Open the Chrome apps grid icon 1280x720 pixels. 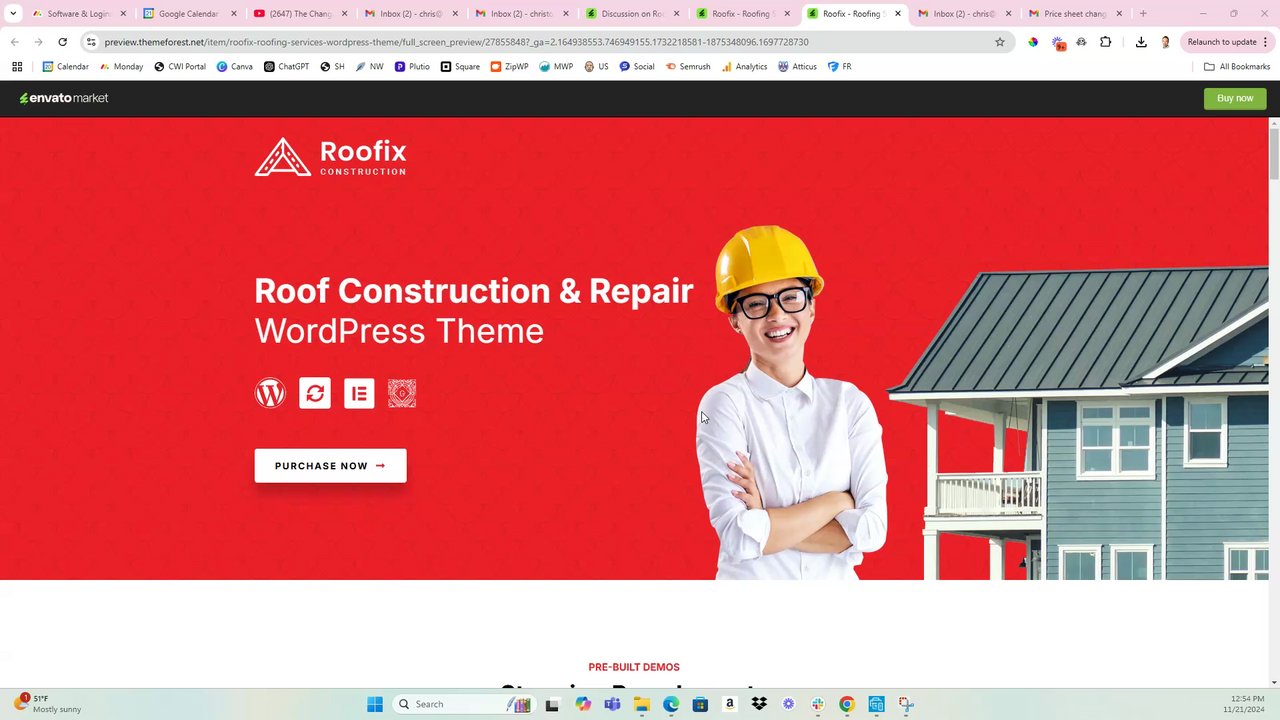tap(17, 66)
